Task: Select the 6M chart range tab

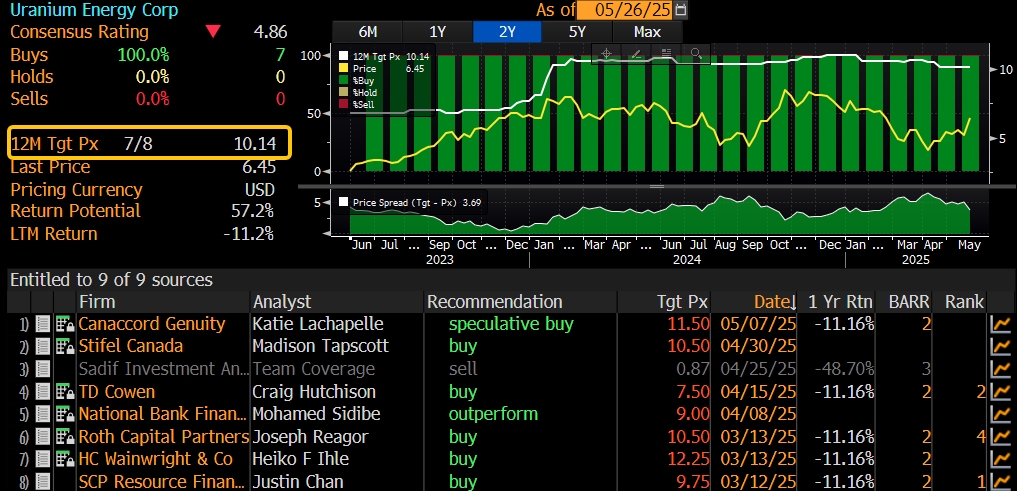Action: pos(366,31)
